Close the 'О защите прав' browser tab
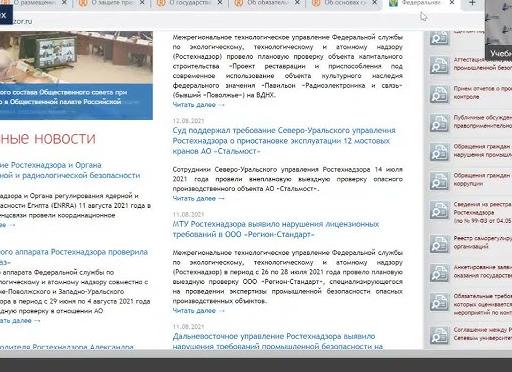This screenshot has height=372, width=512. pos(142,3)
